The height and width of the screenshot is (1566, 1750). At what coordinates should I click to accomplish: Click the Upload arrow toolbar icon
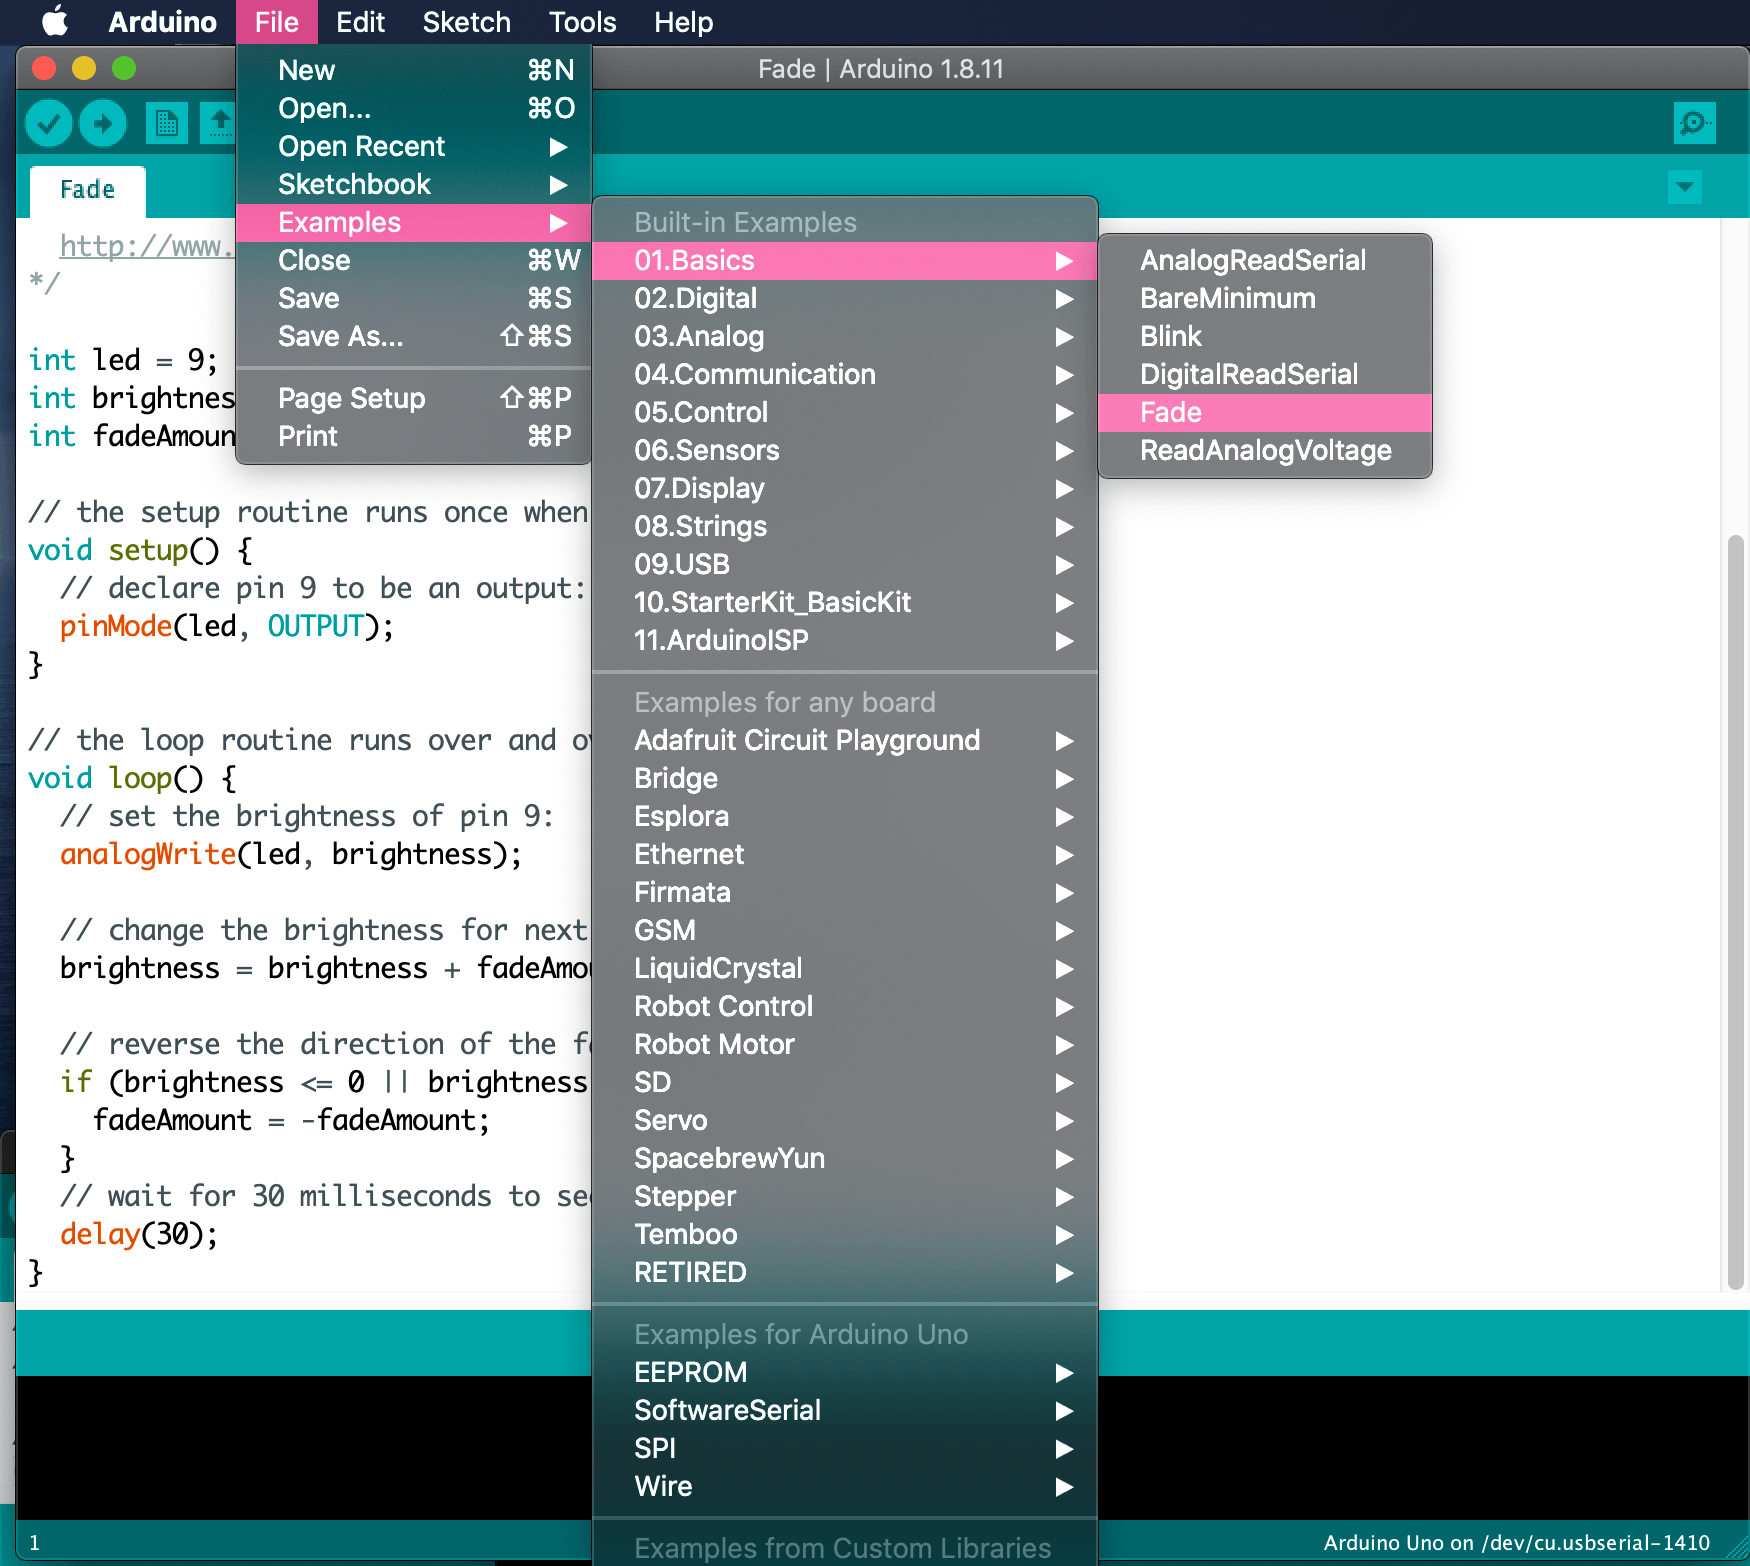point(103,124)
